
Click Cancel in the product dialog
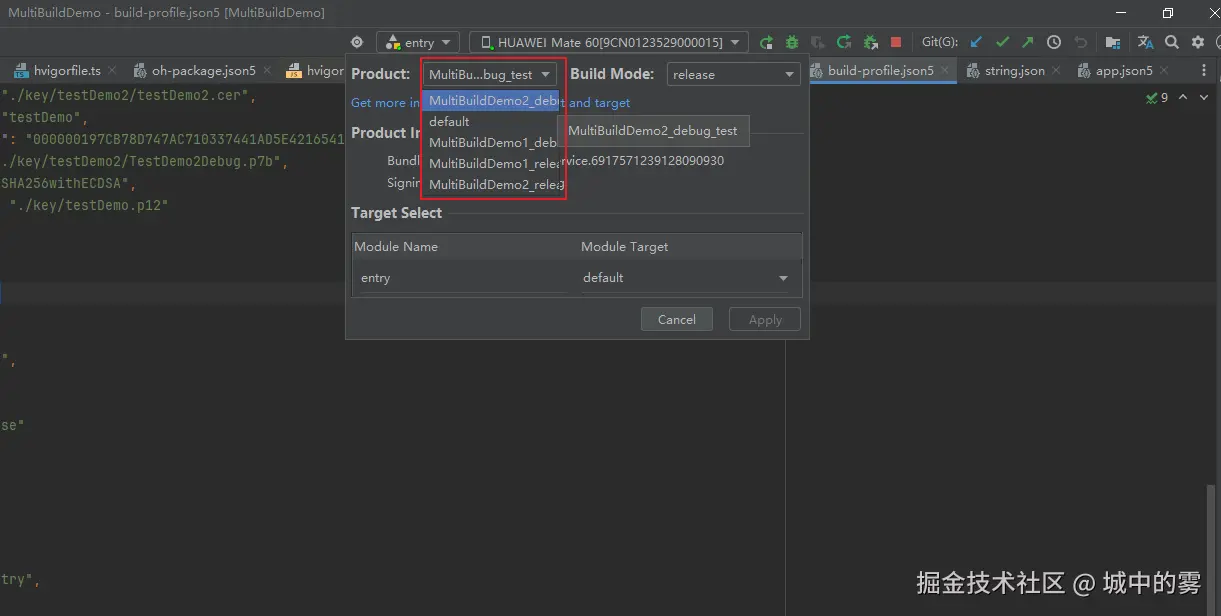[x=677, y=319]
